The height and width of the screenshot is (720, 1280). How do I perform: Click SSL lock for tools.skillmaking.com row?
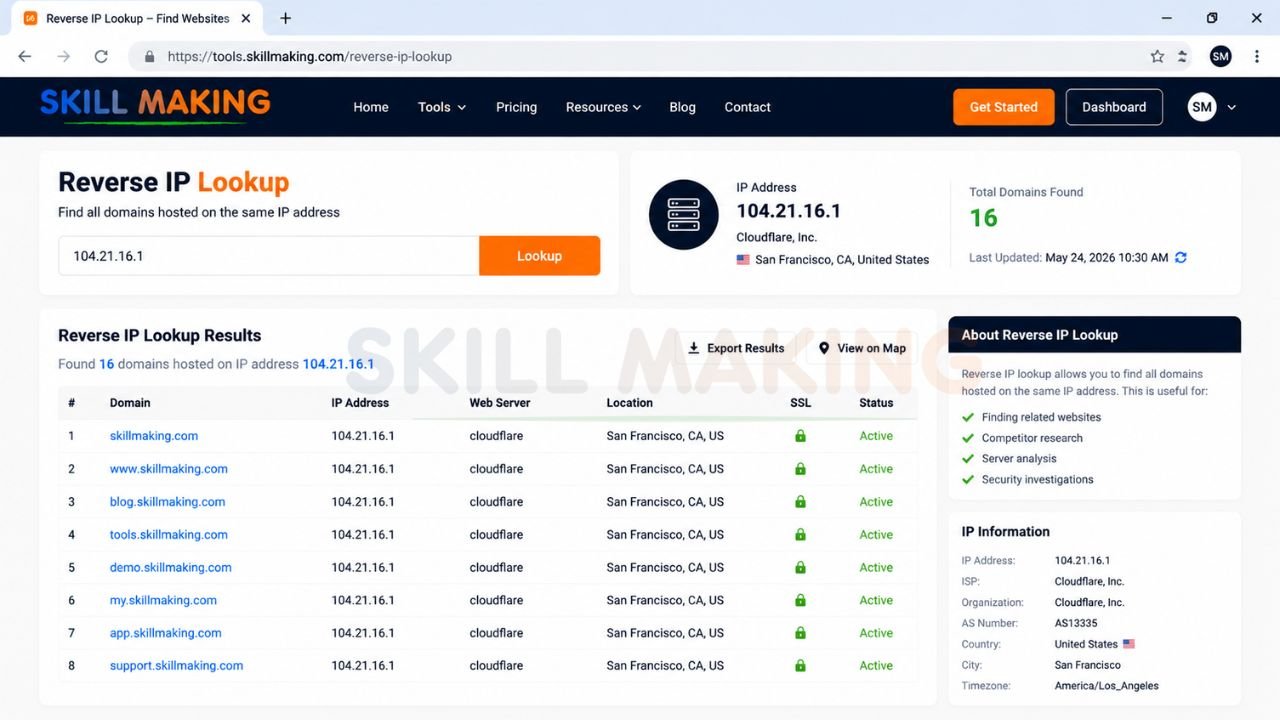tap(800, 535)
